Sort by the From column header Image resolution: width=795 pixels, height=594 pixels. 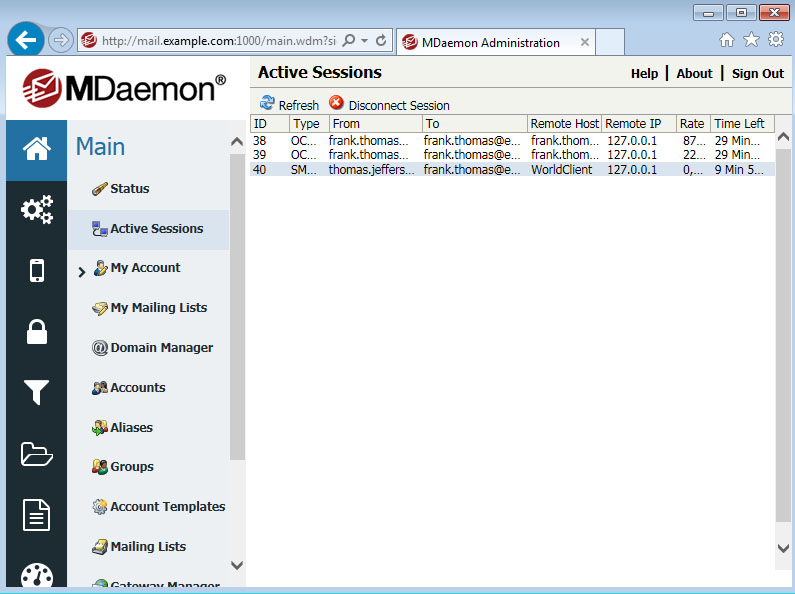[375, 124]
